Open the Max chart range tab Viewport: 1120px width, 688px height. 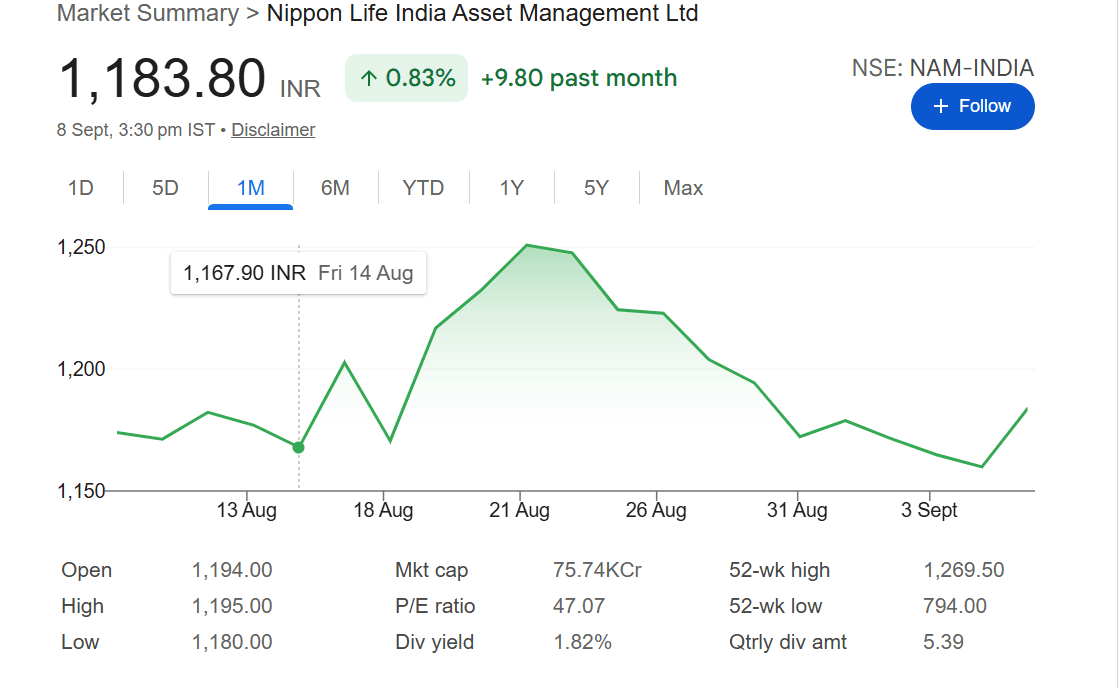pos(683,188)
